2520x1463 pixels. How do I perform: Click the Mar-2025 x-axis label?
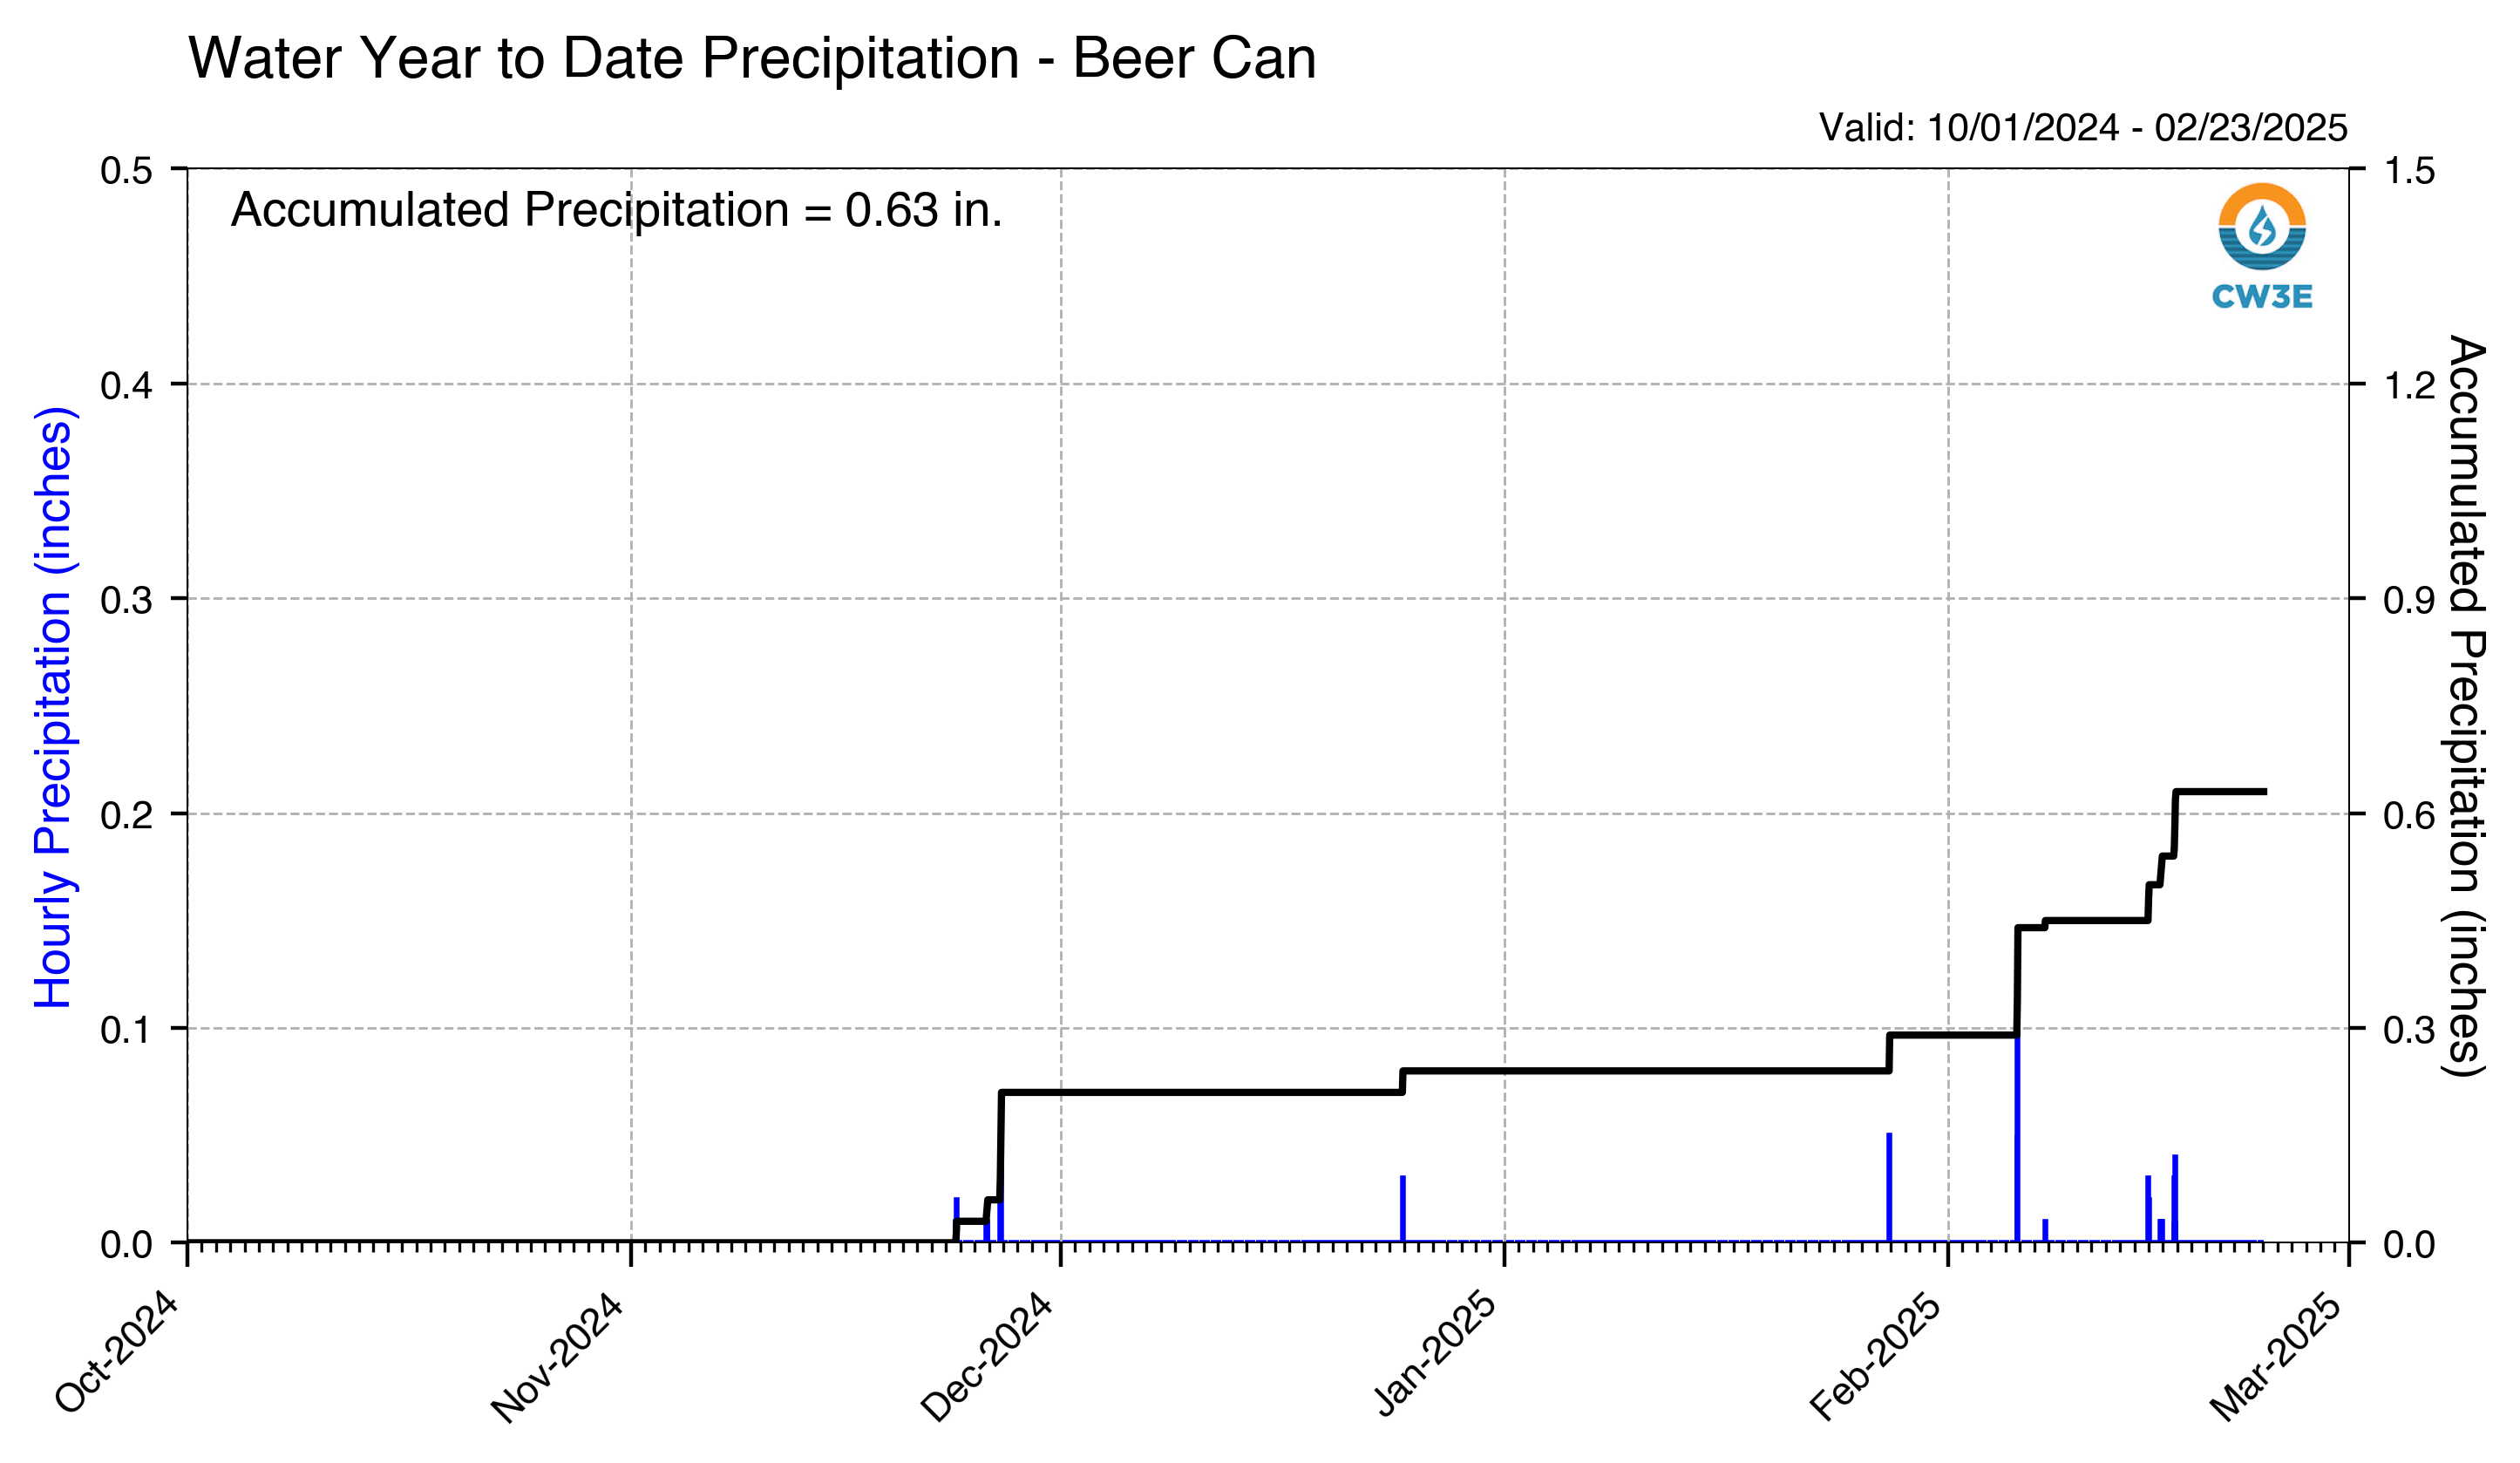(x=2275, y=1357)
